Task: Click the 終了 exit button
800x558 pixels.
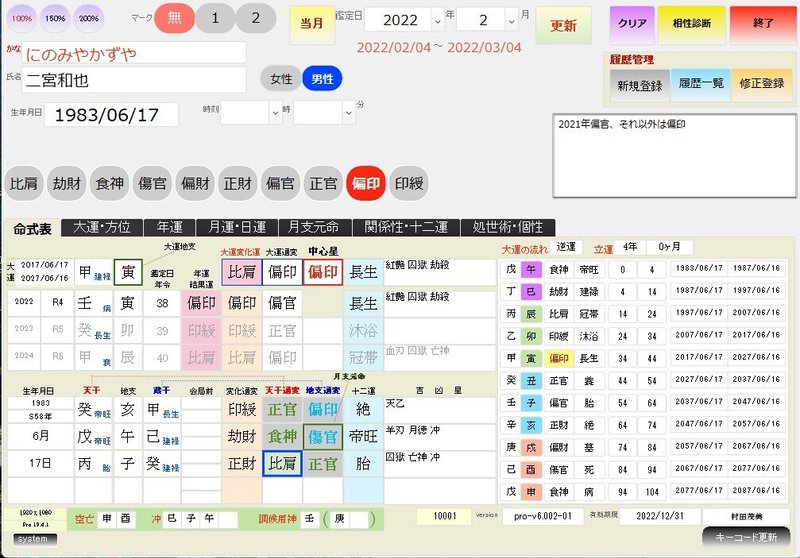Action: click(763, 23)
